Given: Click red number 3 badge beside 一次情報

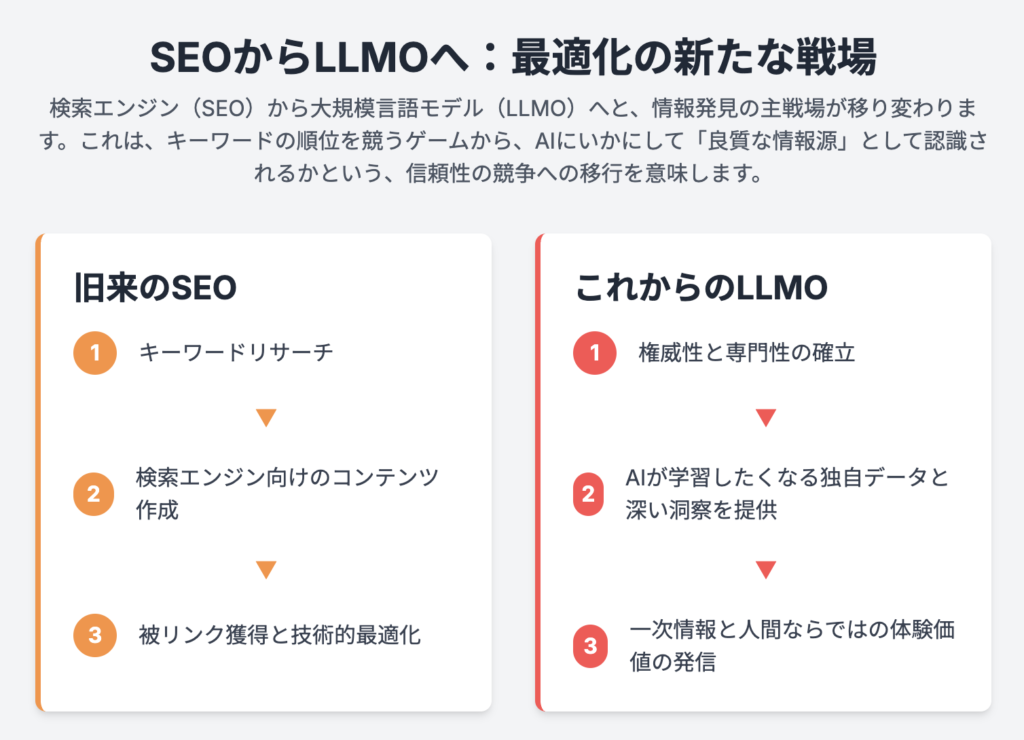Looking at the screenshot, I should pos(588,647).
